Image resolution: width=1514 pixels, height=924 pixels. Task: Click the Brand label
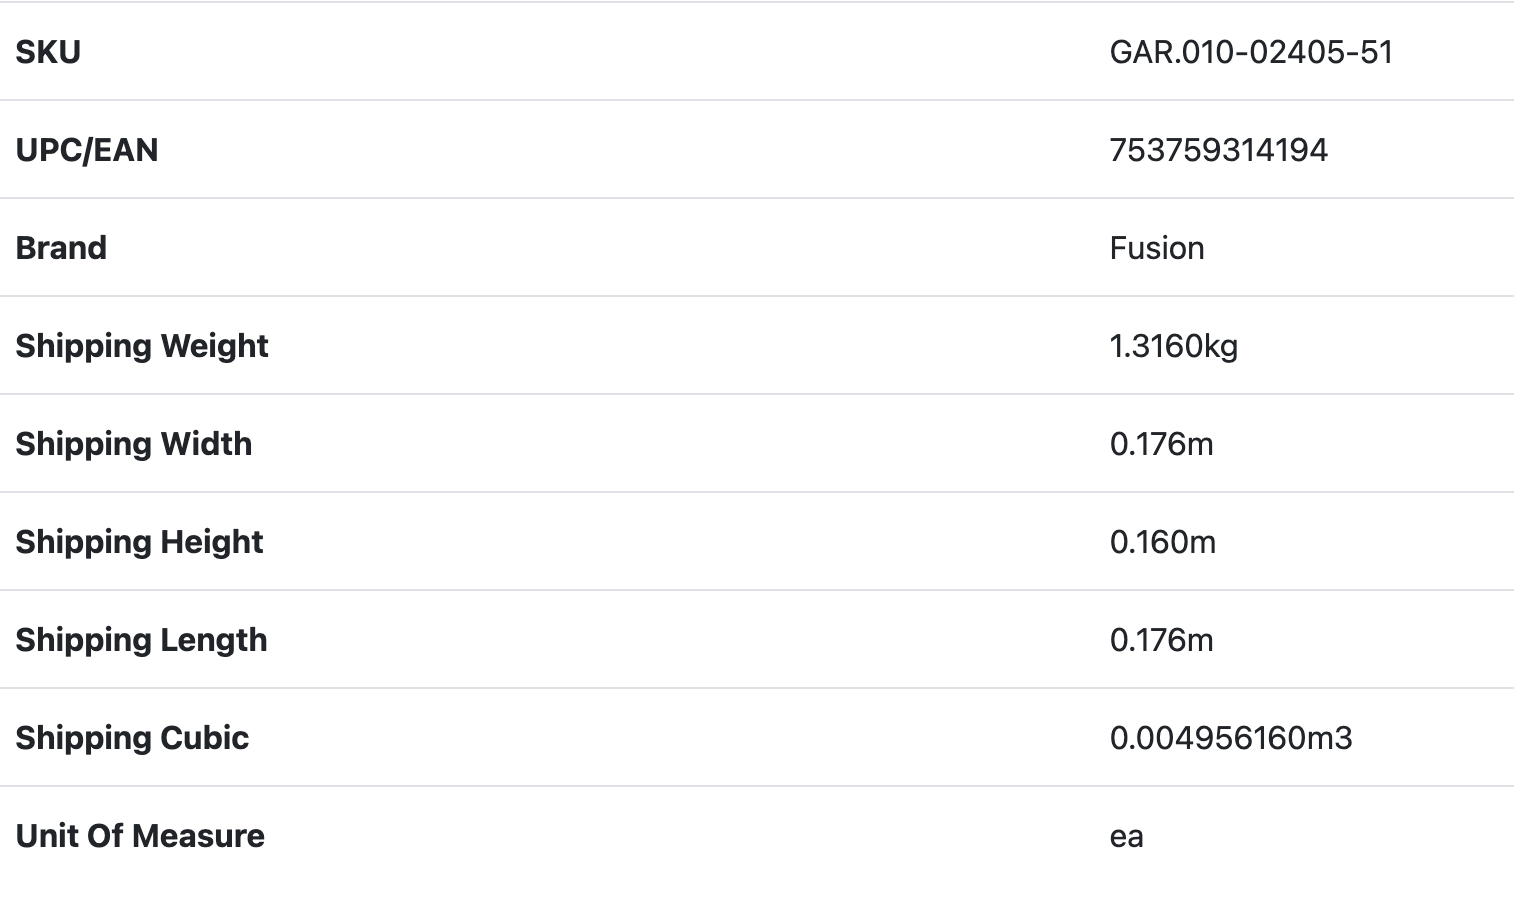pyautogui.click(x=61, y=248)
